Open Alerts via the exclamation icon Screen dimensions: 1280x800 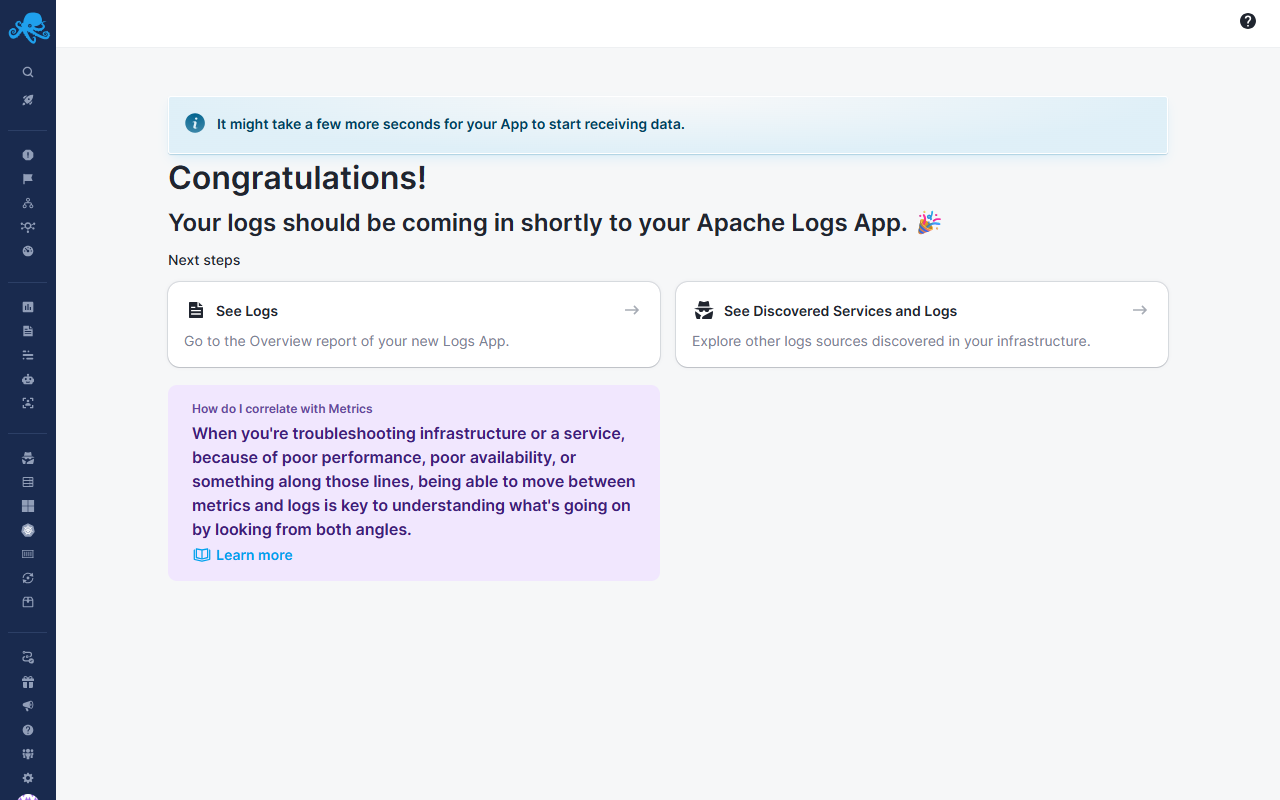coord(28,155)
